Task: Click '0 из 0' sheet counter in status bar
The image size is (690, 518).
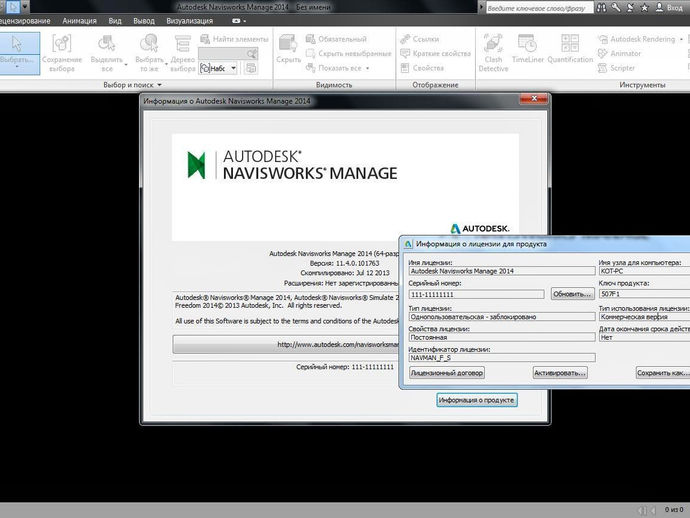Action: click(674, 510)
